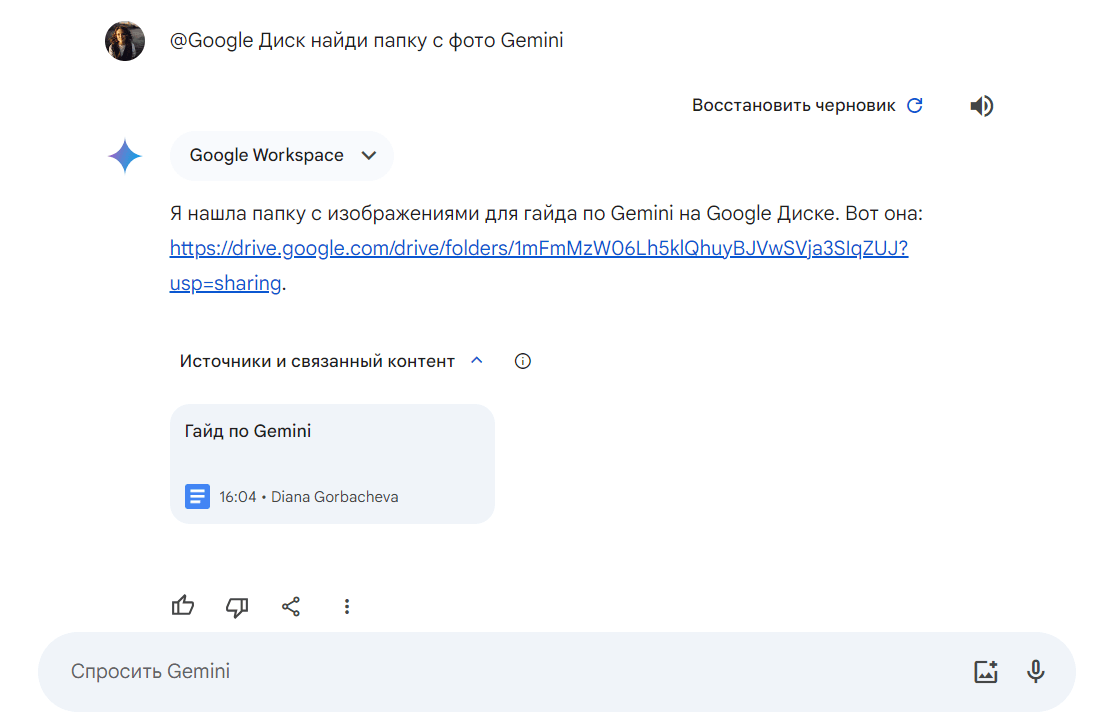Listen to response via speaker icon
This screenshot has height=721, width=1109.
click(x=981, y=106)
